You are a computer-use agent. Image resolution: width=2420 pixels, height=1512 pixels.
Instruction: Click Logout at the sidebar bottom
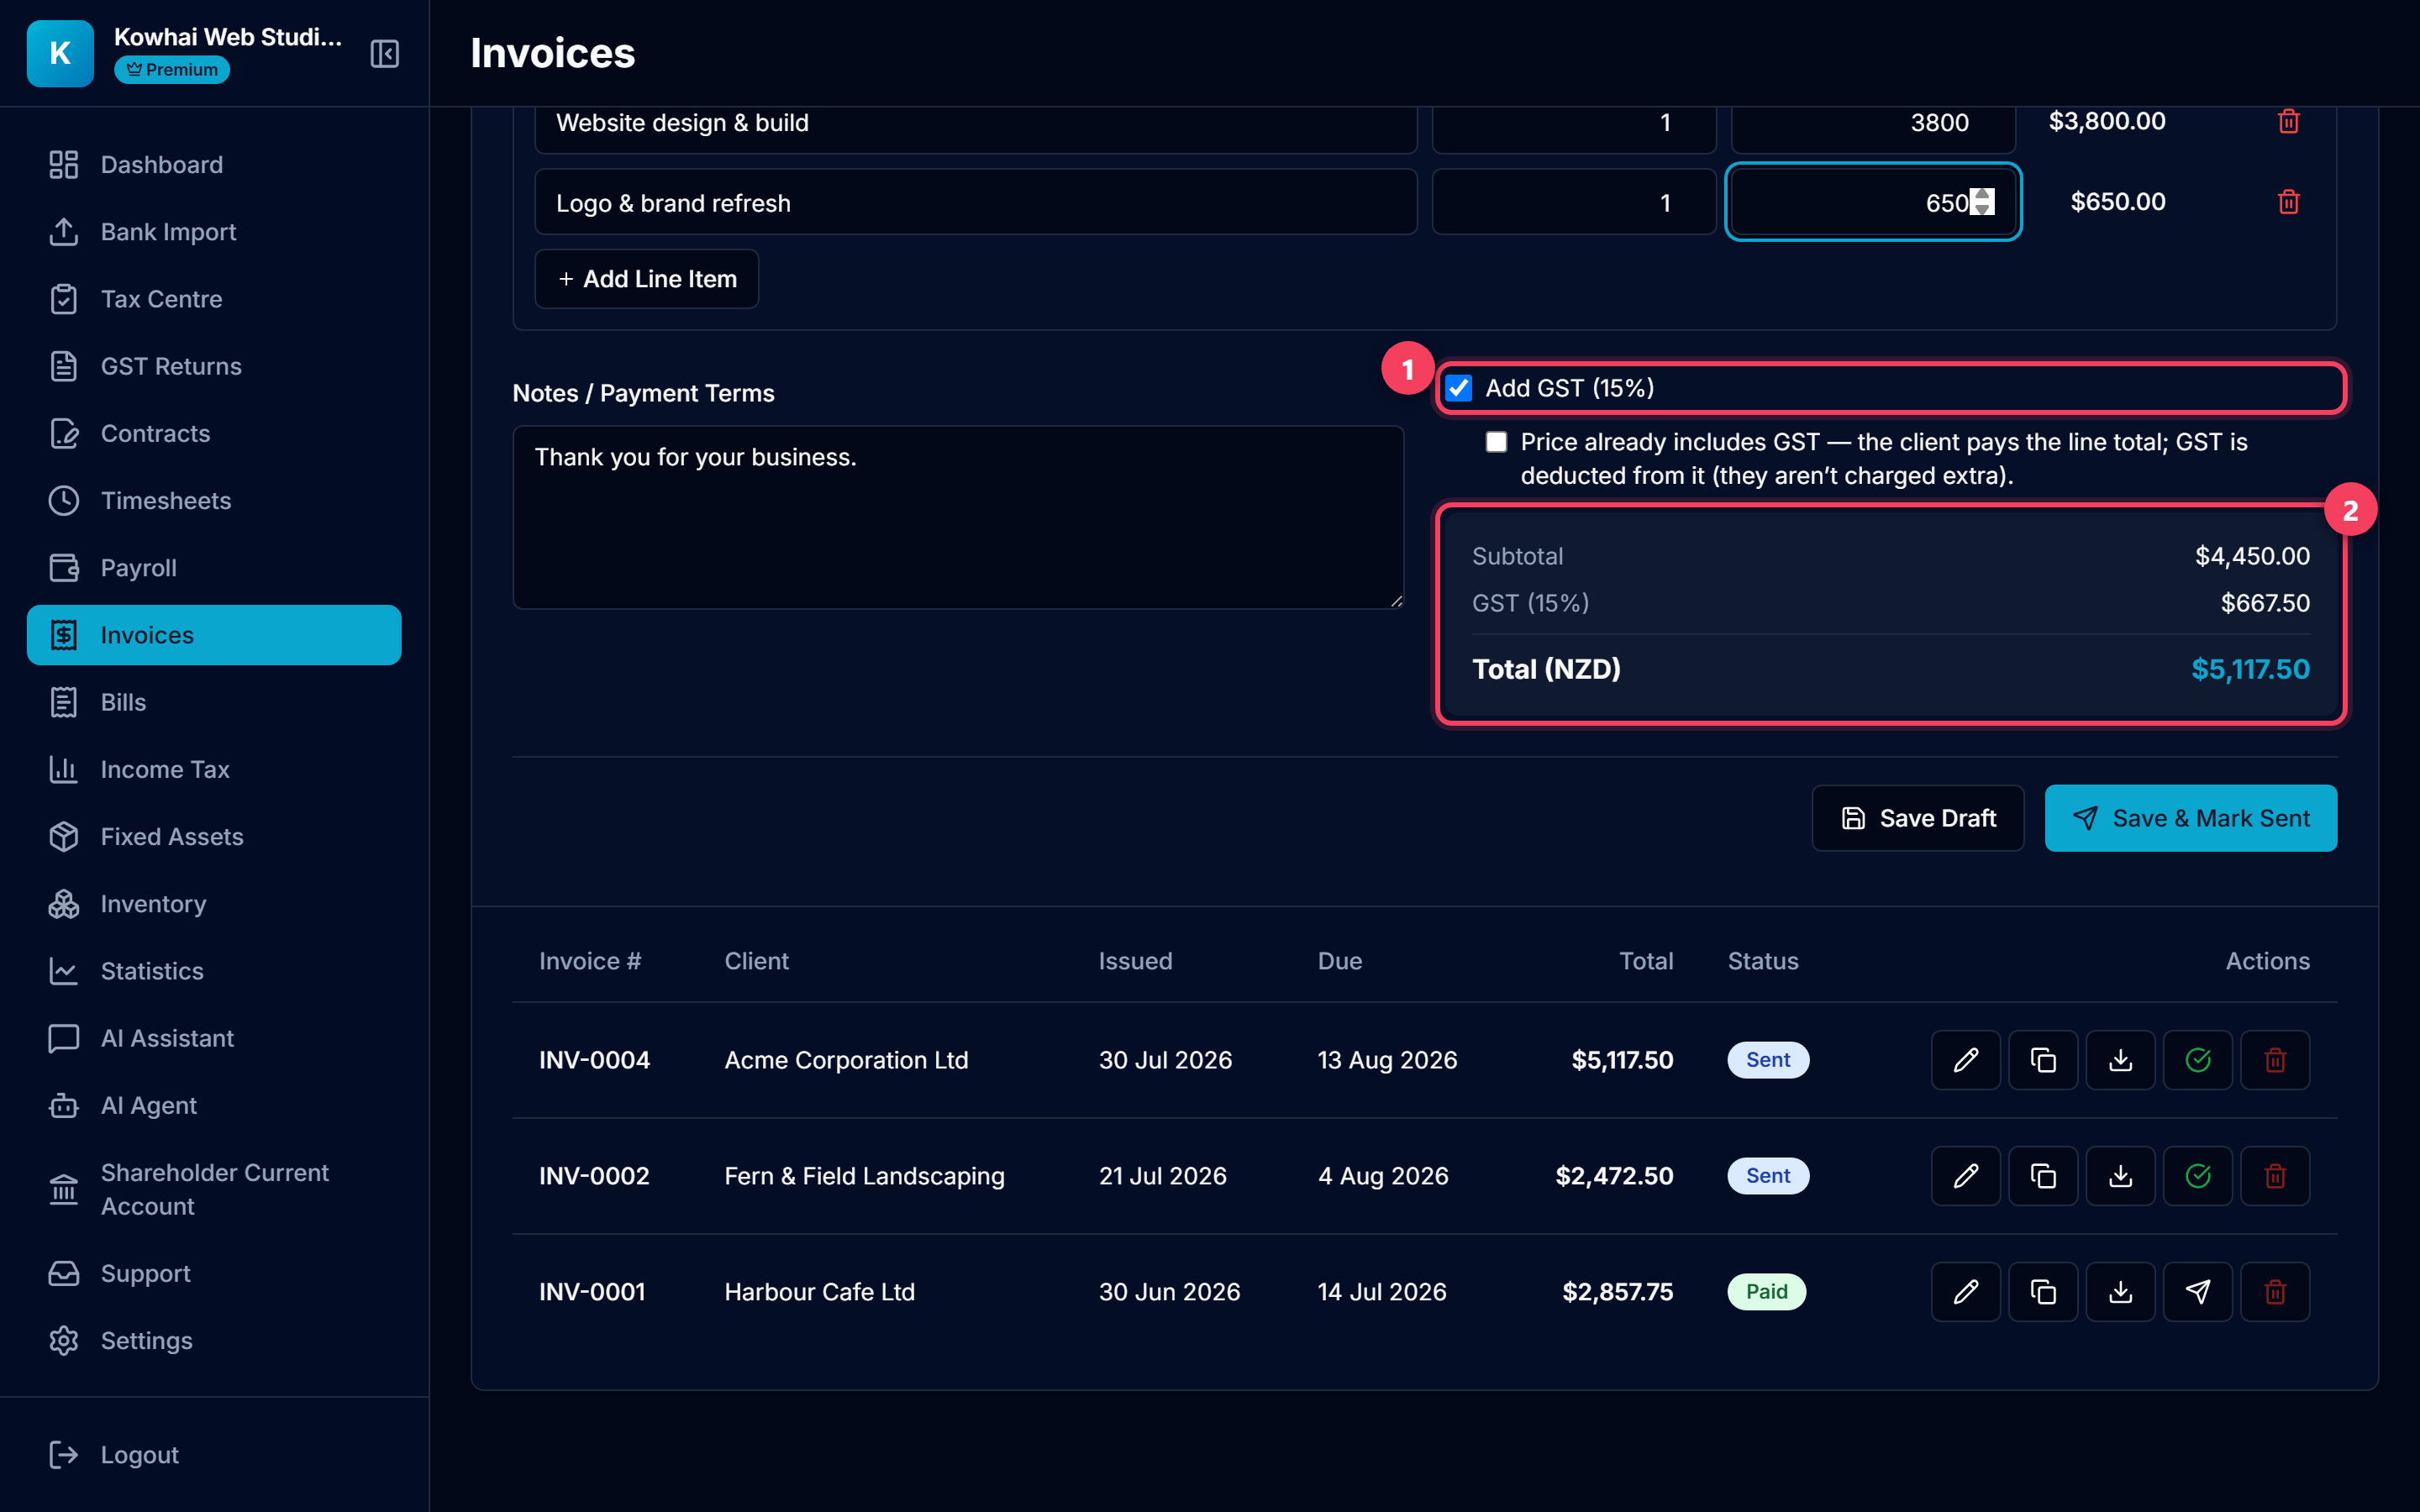pos(214,1454)
